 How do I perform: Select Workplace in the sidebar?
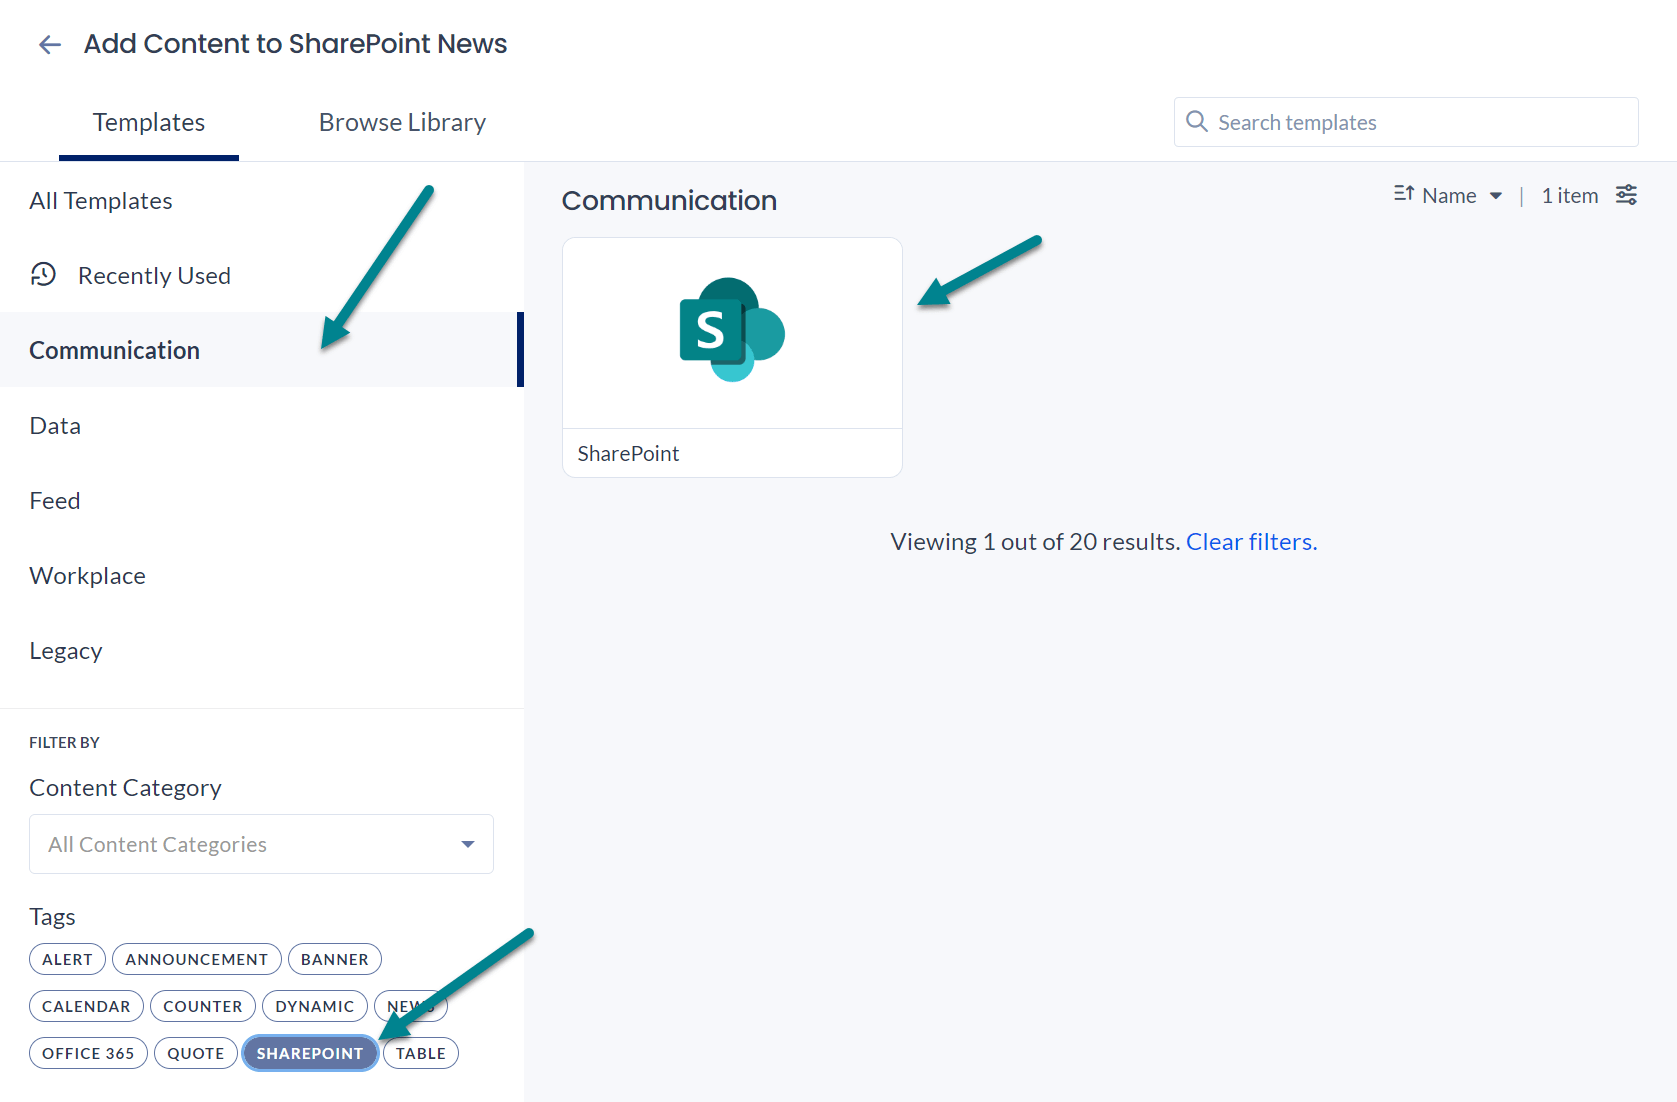[87, 575]
